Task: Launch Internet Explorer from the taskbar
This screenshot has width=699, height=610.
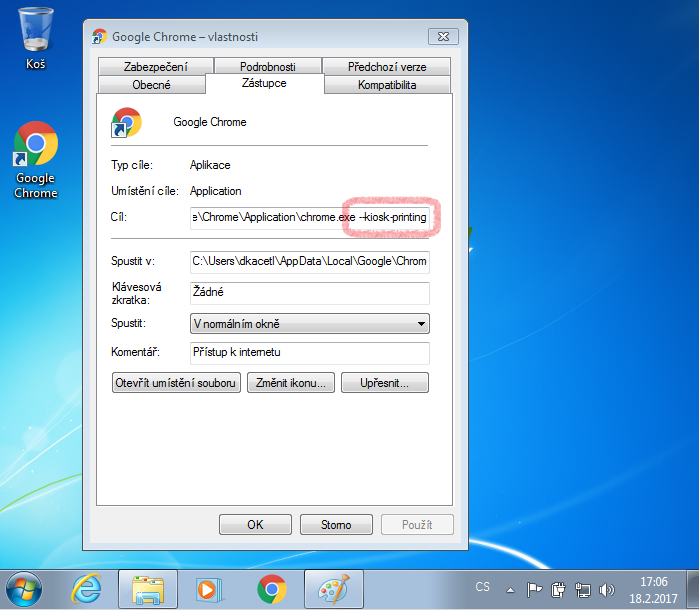Action: 86,589
